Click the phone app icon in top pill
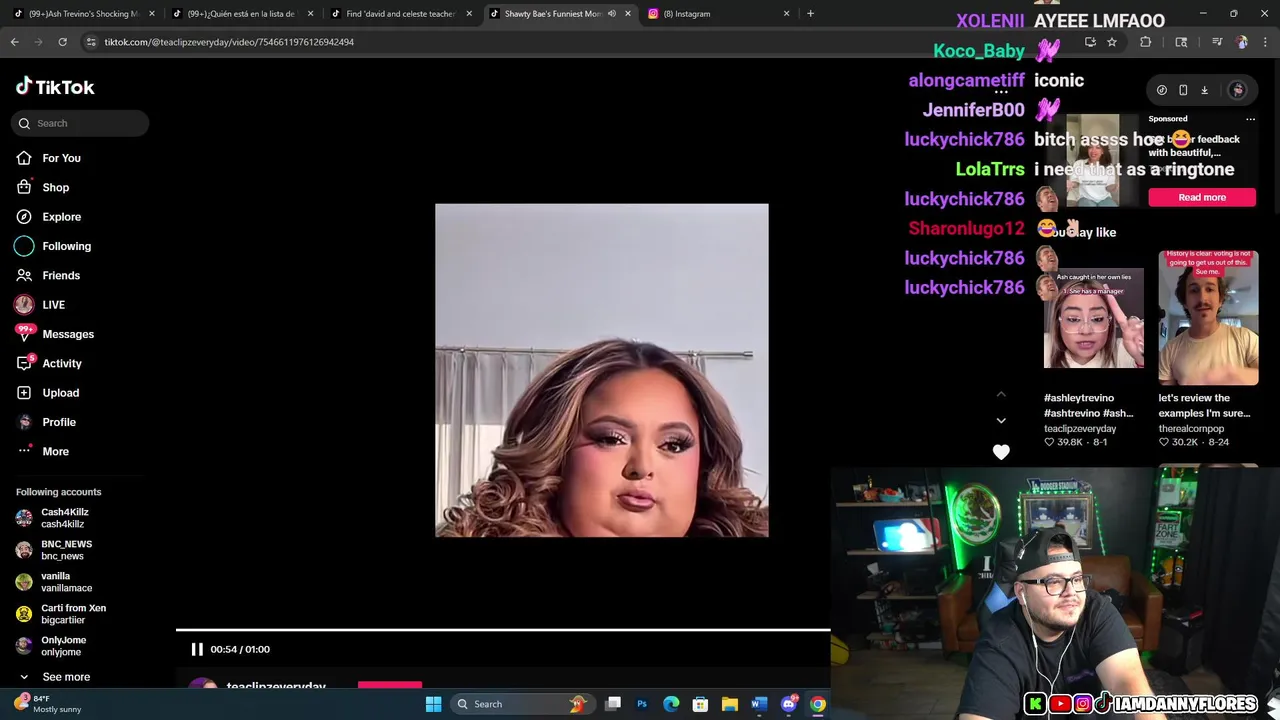 click(x=1183, y=90)
